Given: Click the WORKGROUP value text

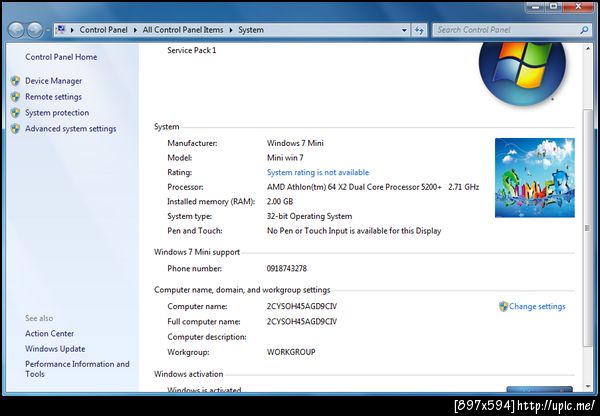Looking at the screenshot, I should (x=291, y=352).
